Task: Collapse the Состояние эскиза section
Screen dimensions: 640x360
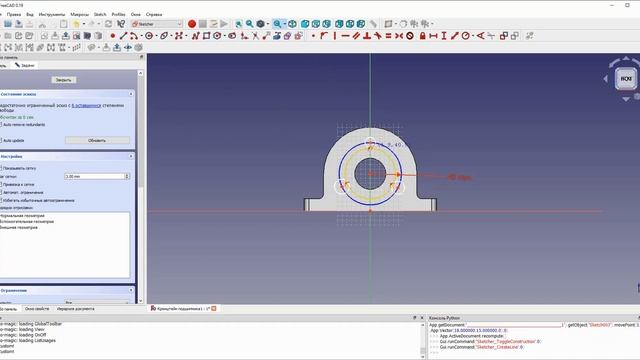Action: 131,94
